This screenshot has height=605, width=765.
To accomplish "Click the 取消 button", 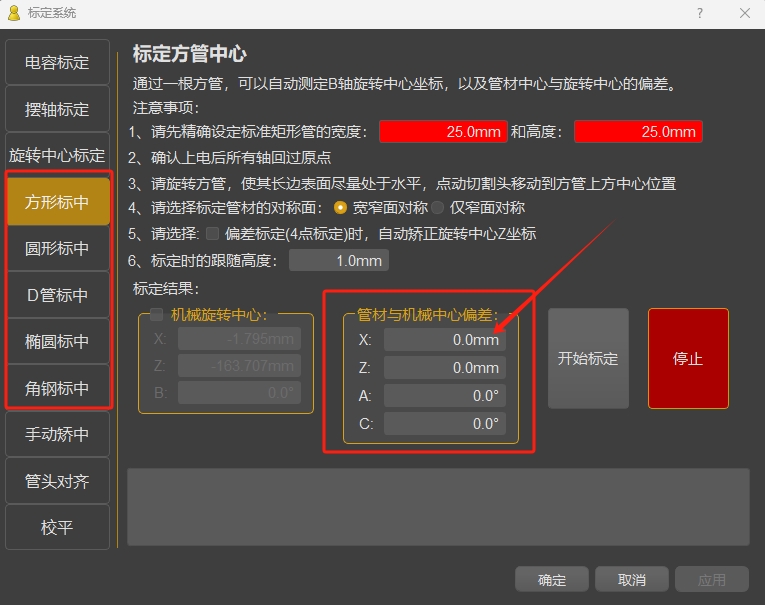I will point(632,580).
